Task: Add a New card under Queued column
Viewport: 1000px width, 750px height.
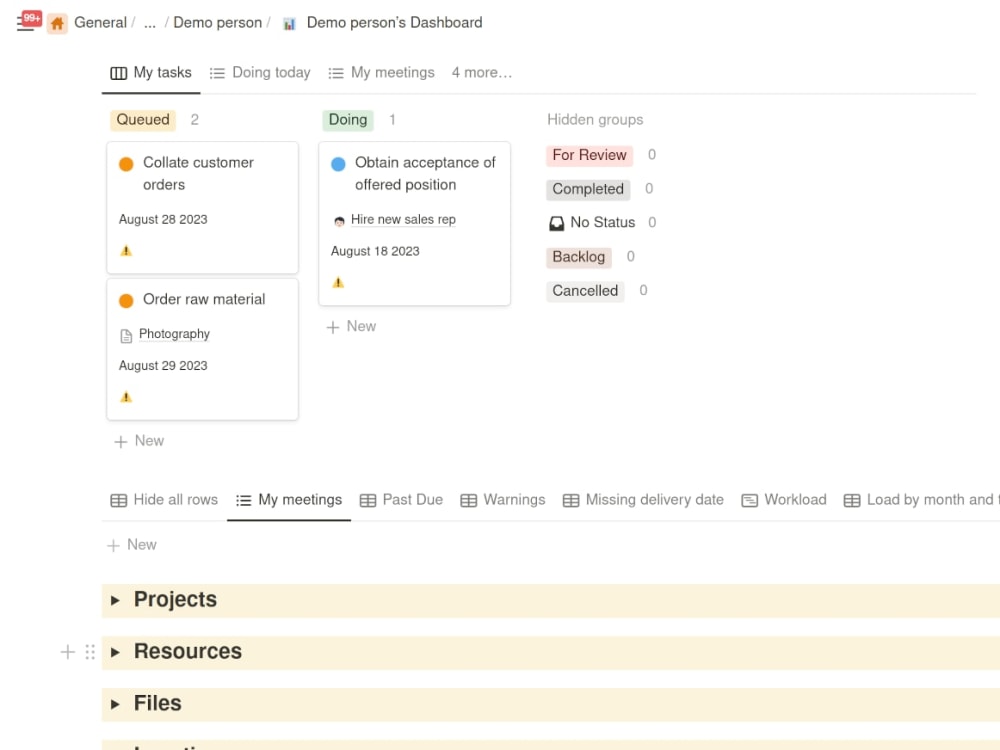Action: (140, 441)
